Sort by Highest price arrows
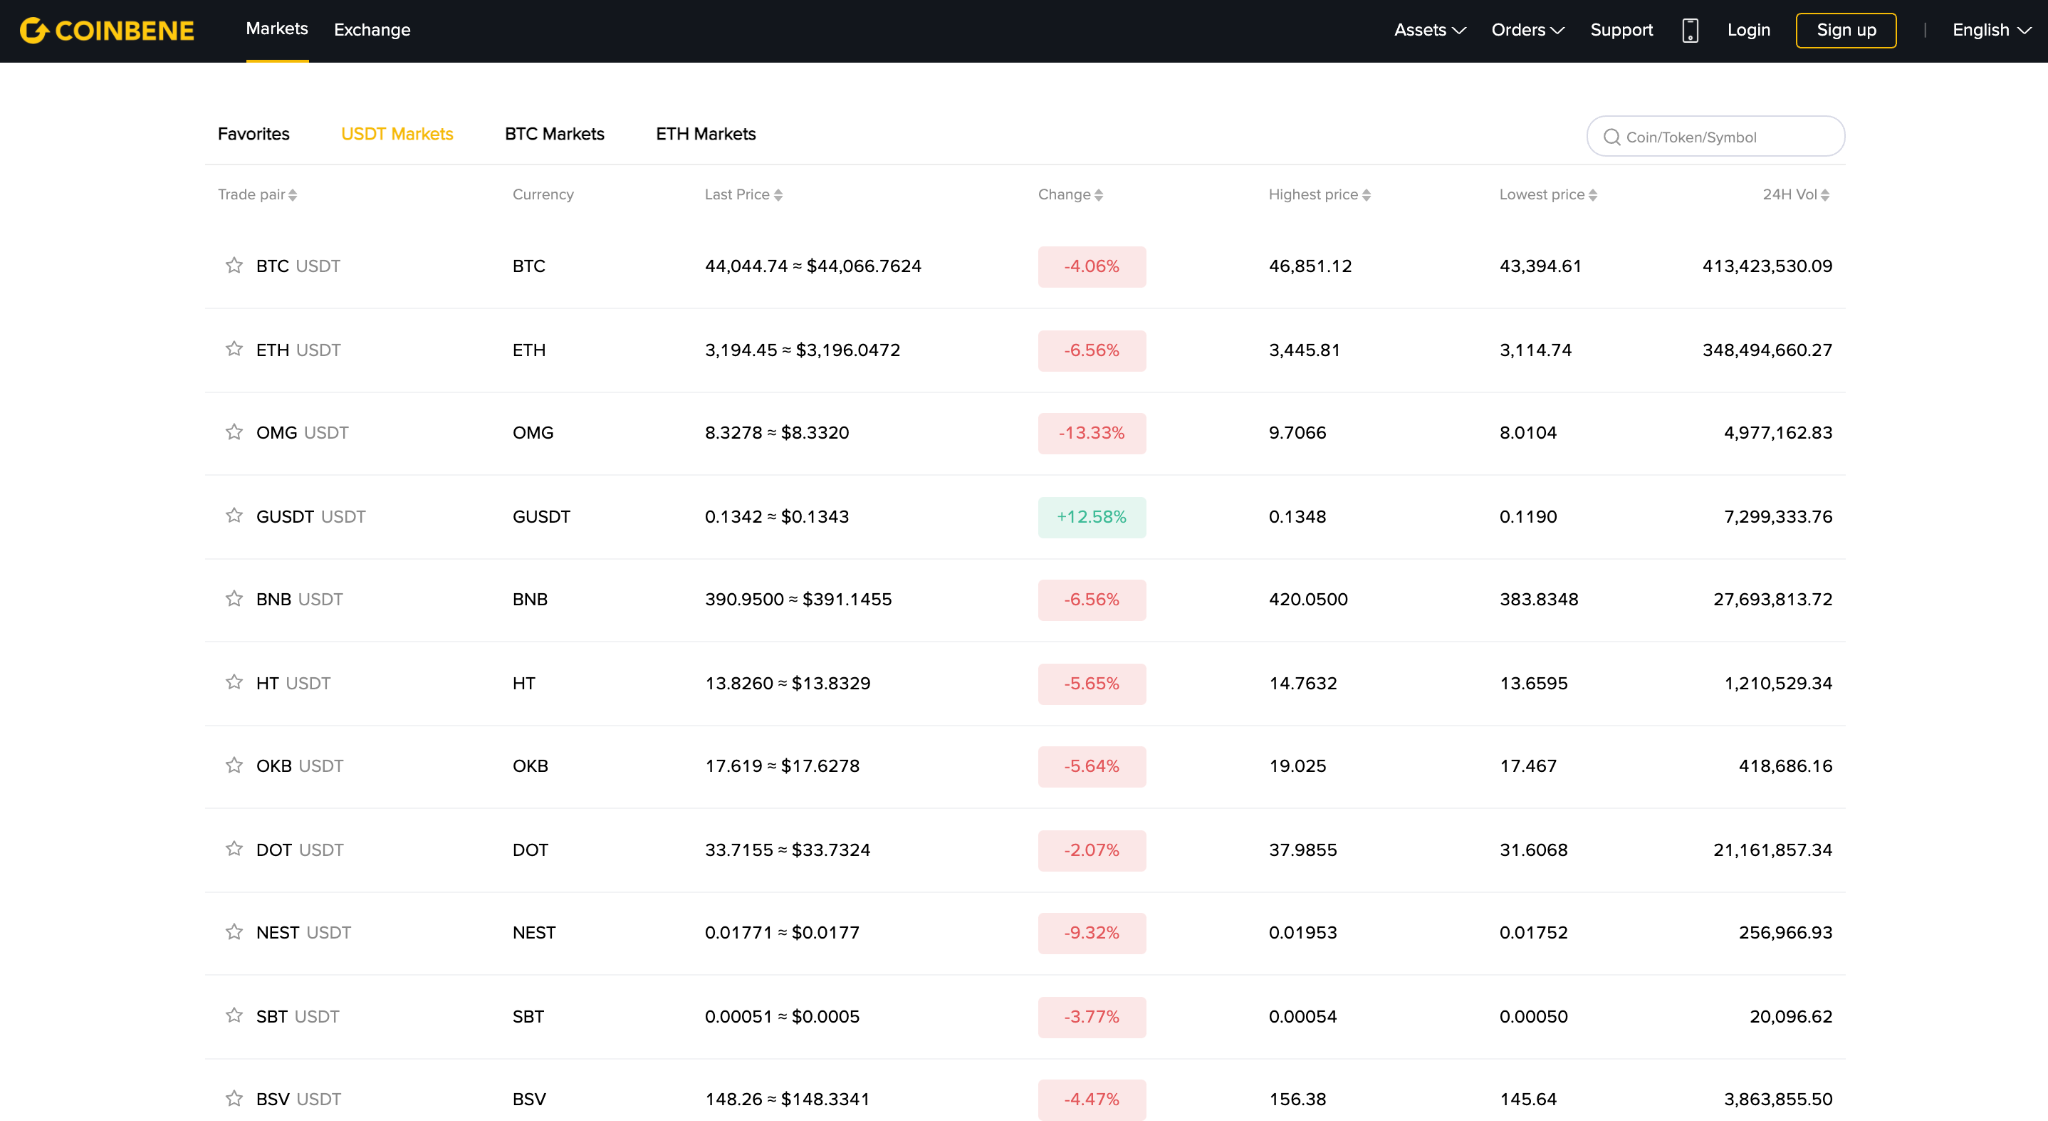The width and height of the screenshot is (2048, 1121). click(1366, 195)
